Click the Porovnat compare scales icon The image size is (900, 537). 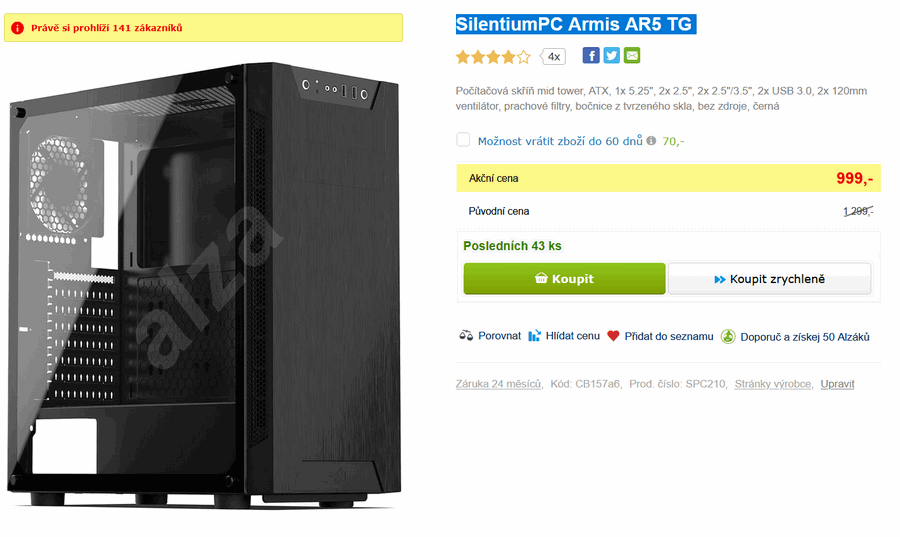[x=466, y=336]
